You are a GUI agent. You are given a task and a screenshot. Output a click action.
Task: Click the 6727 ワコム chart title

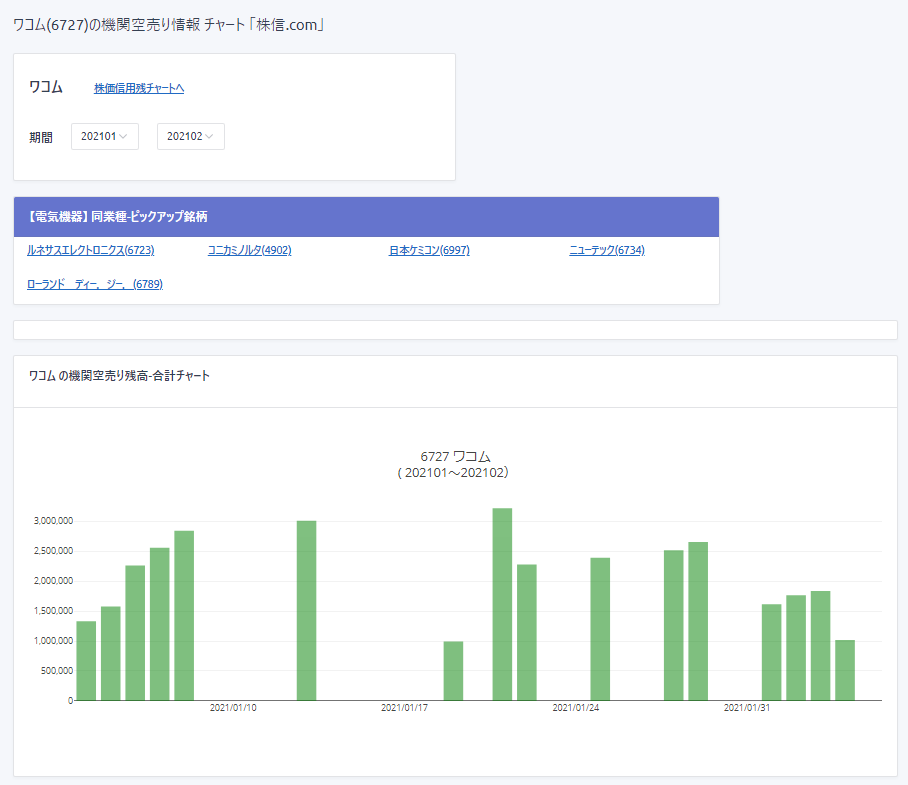point(455,456)
